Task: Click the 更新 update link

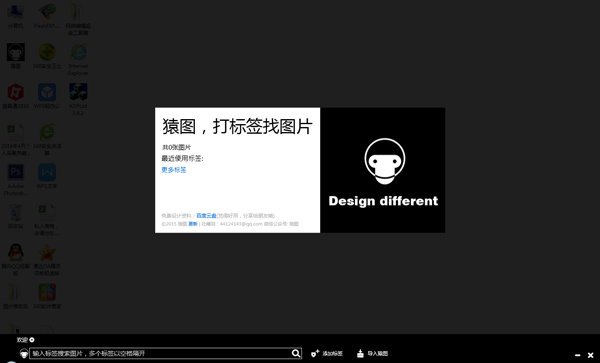Action: (x=193, y=224)
